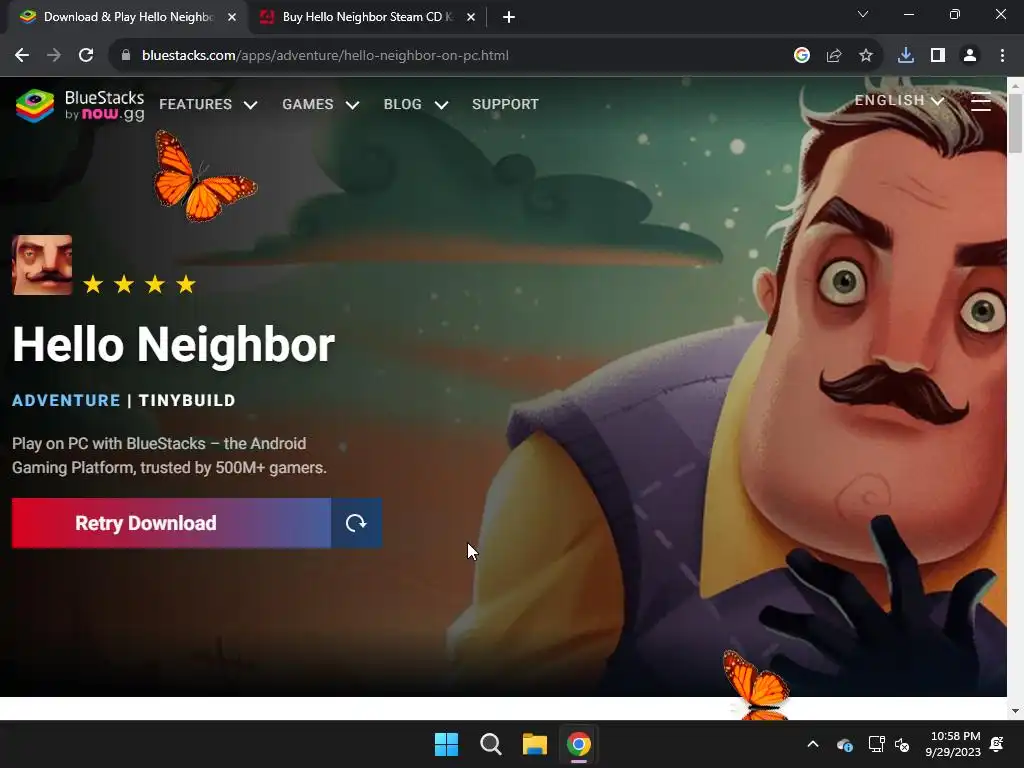
Task: Share this page icon
Action: click(834, 56)
